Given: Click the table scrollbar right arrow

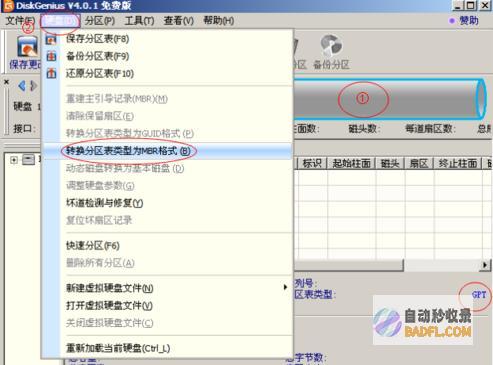Looking at the screenshot, I should pos(485,265).
